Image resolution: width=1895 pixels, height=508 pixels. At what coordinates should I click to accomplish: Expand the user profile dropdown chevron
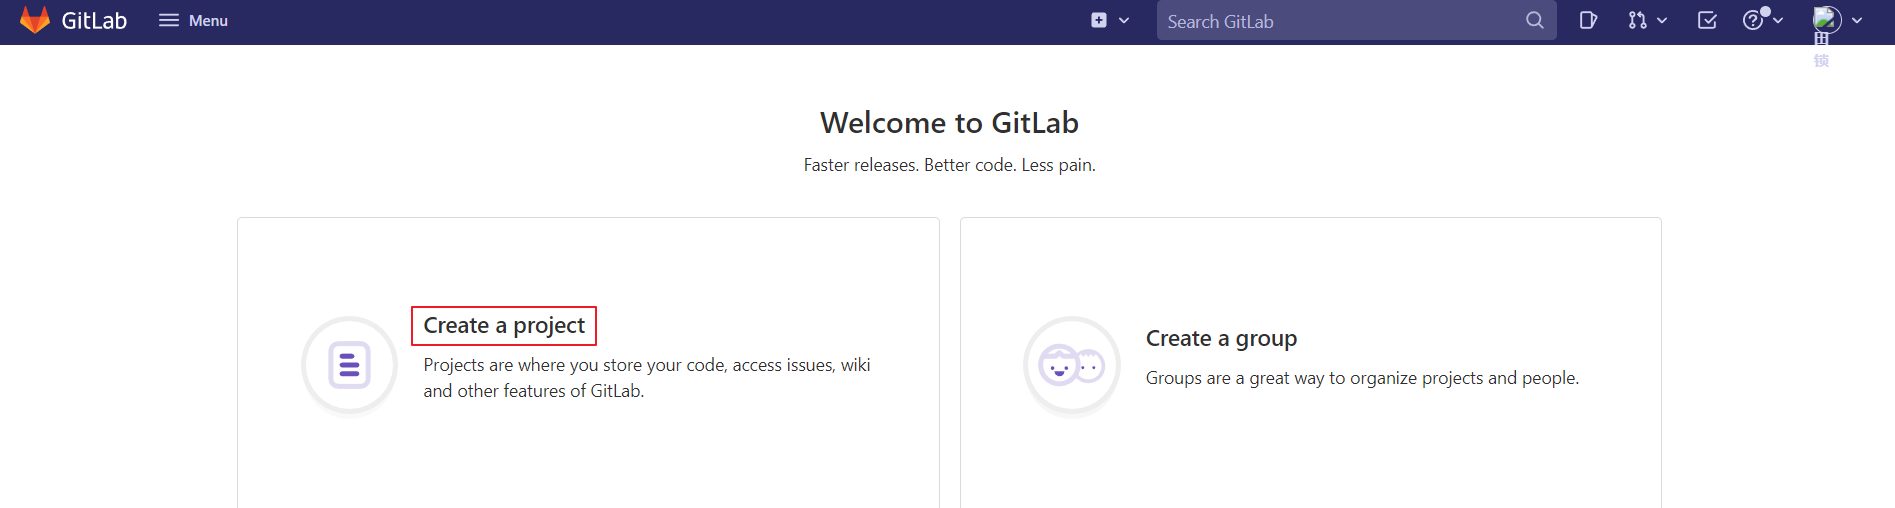pyautogui.click(x=1857, y=20)
